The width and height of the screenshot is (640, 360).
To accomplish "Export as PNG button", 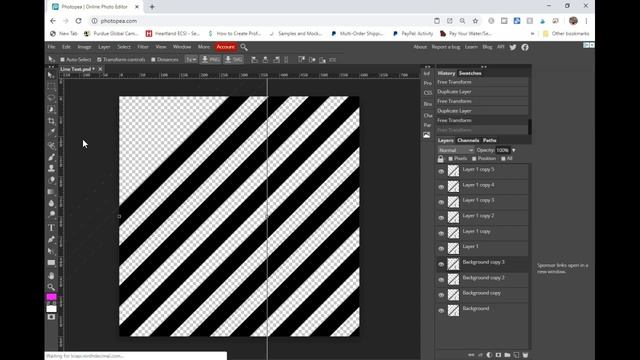I will (x=210, y=60).
